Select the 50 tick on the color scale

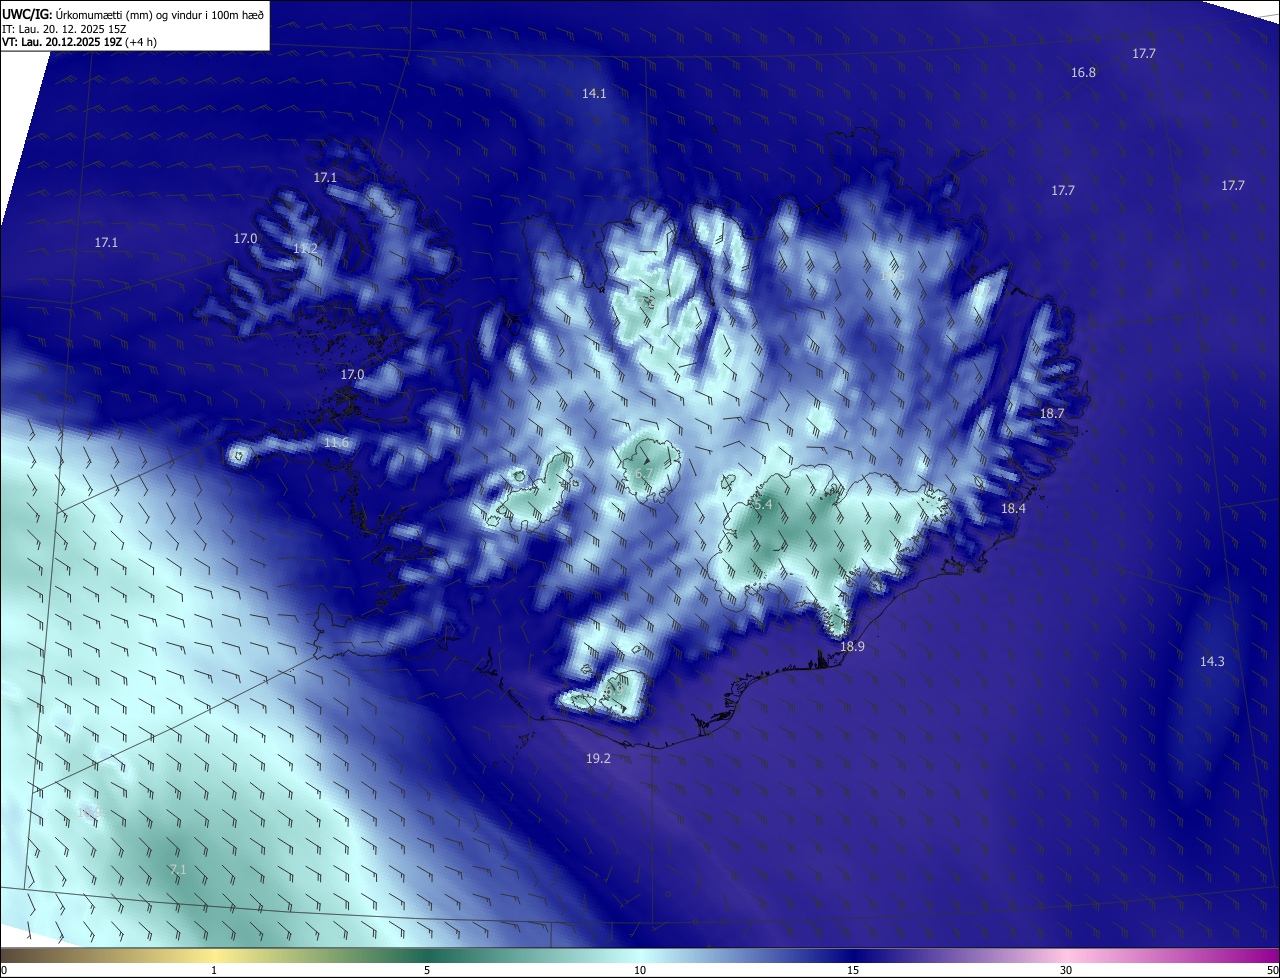(x=1272, y=970)
